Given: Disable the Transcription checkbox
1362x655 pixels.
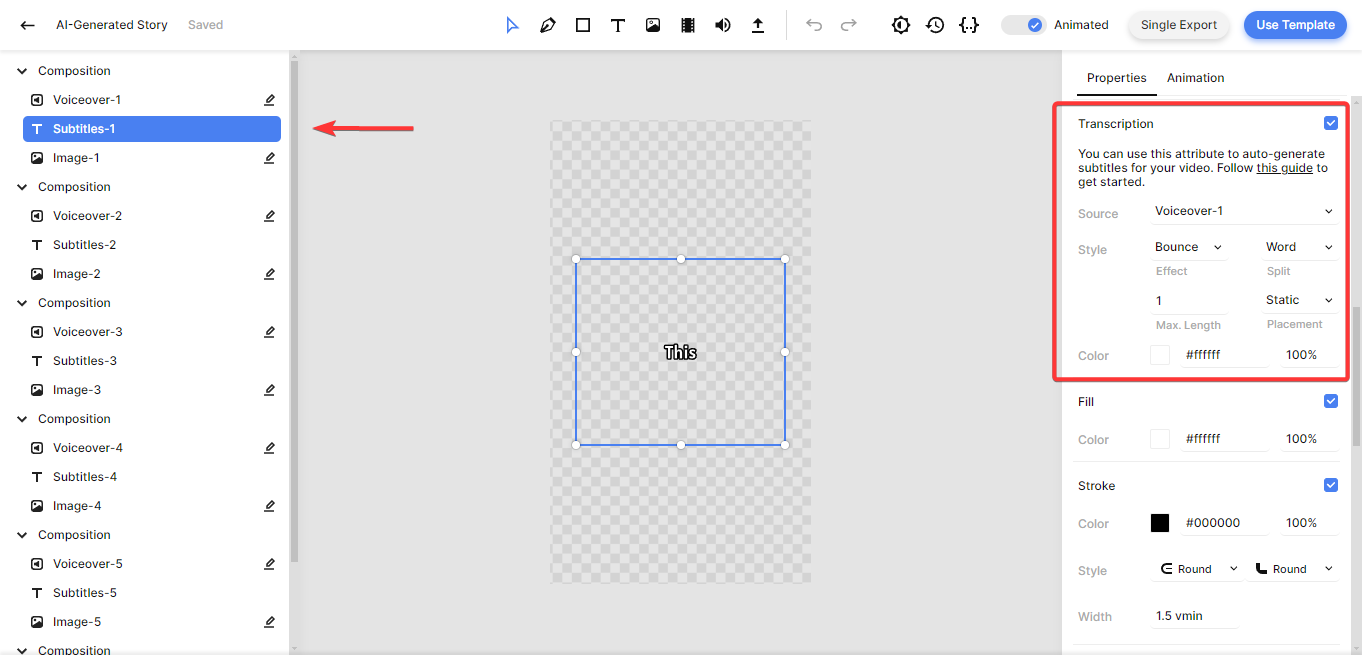Looking at the screenshot, I should coord(1330,123).
